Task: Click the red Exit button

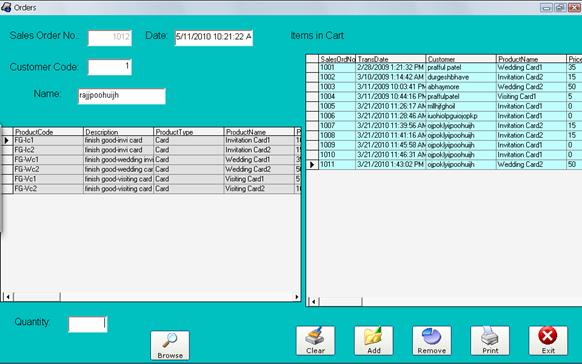Action: 548,341
